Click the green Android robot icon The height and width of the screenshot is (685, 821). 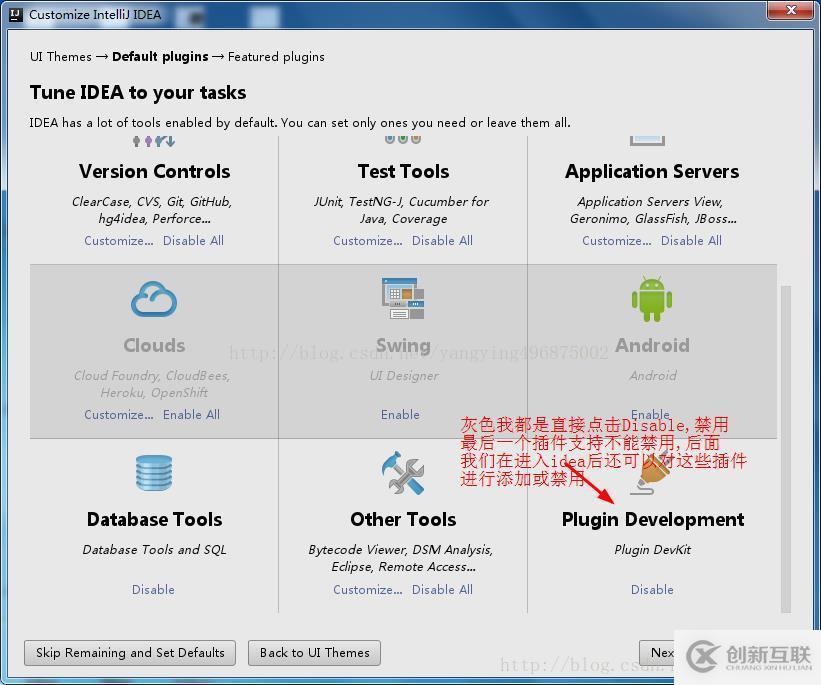652,299
